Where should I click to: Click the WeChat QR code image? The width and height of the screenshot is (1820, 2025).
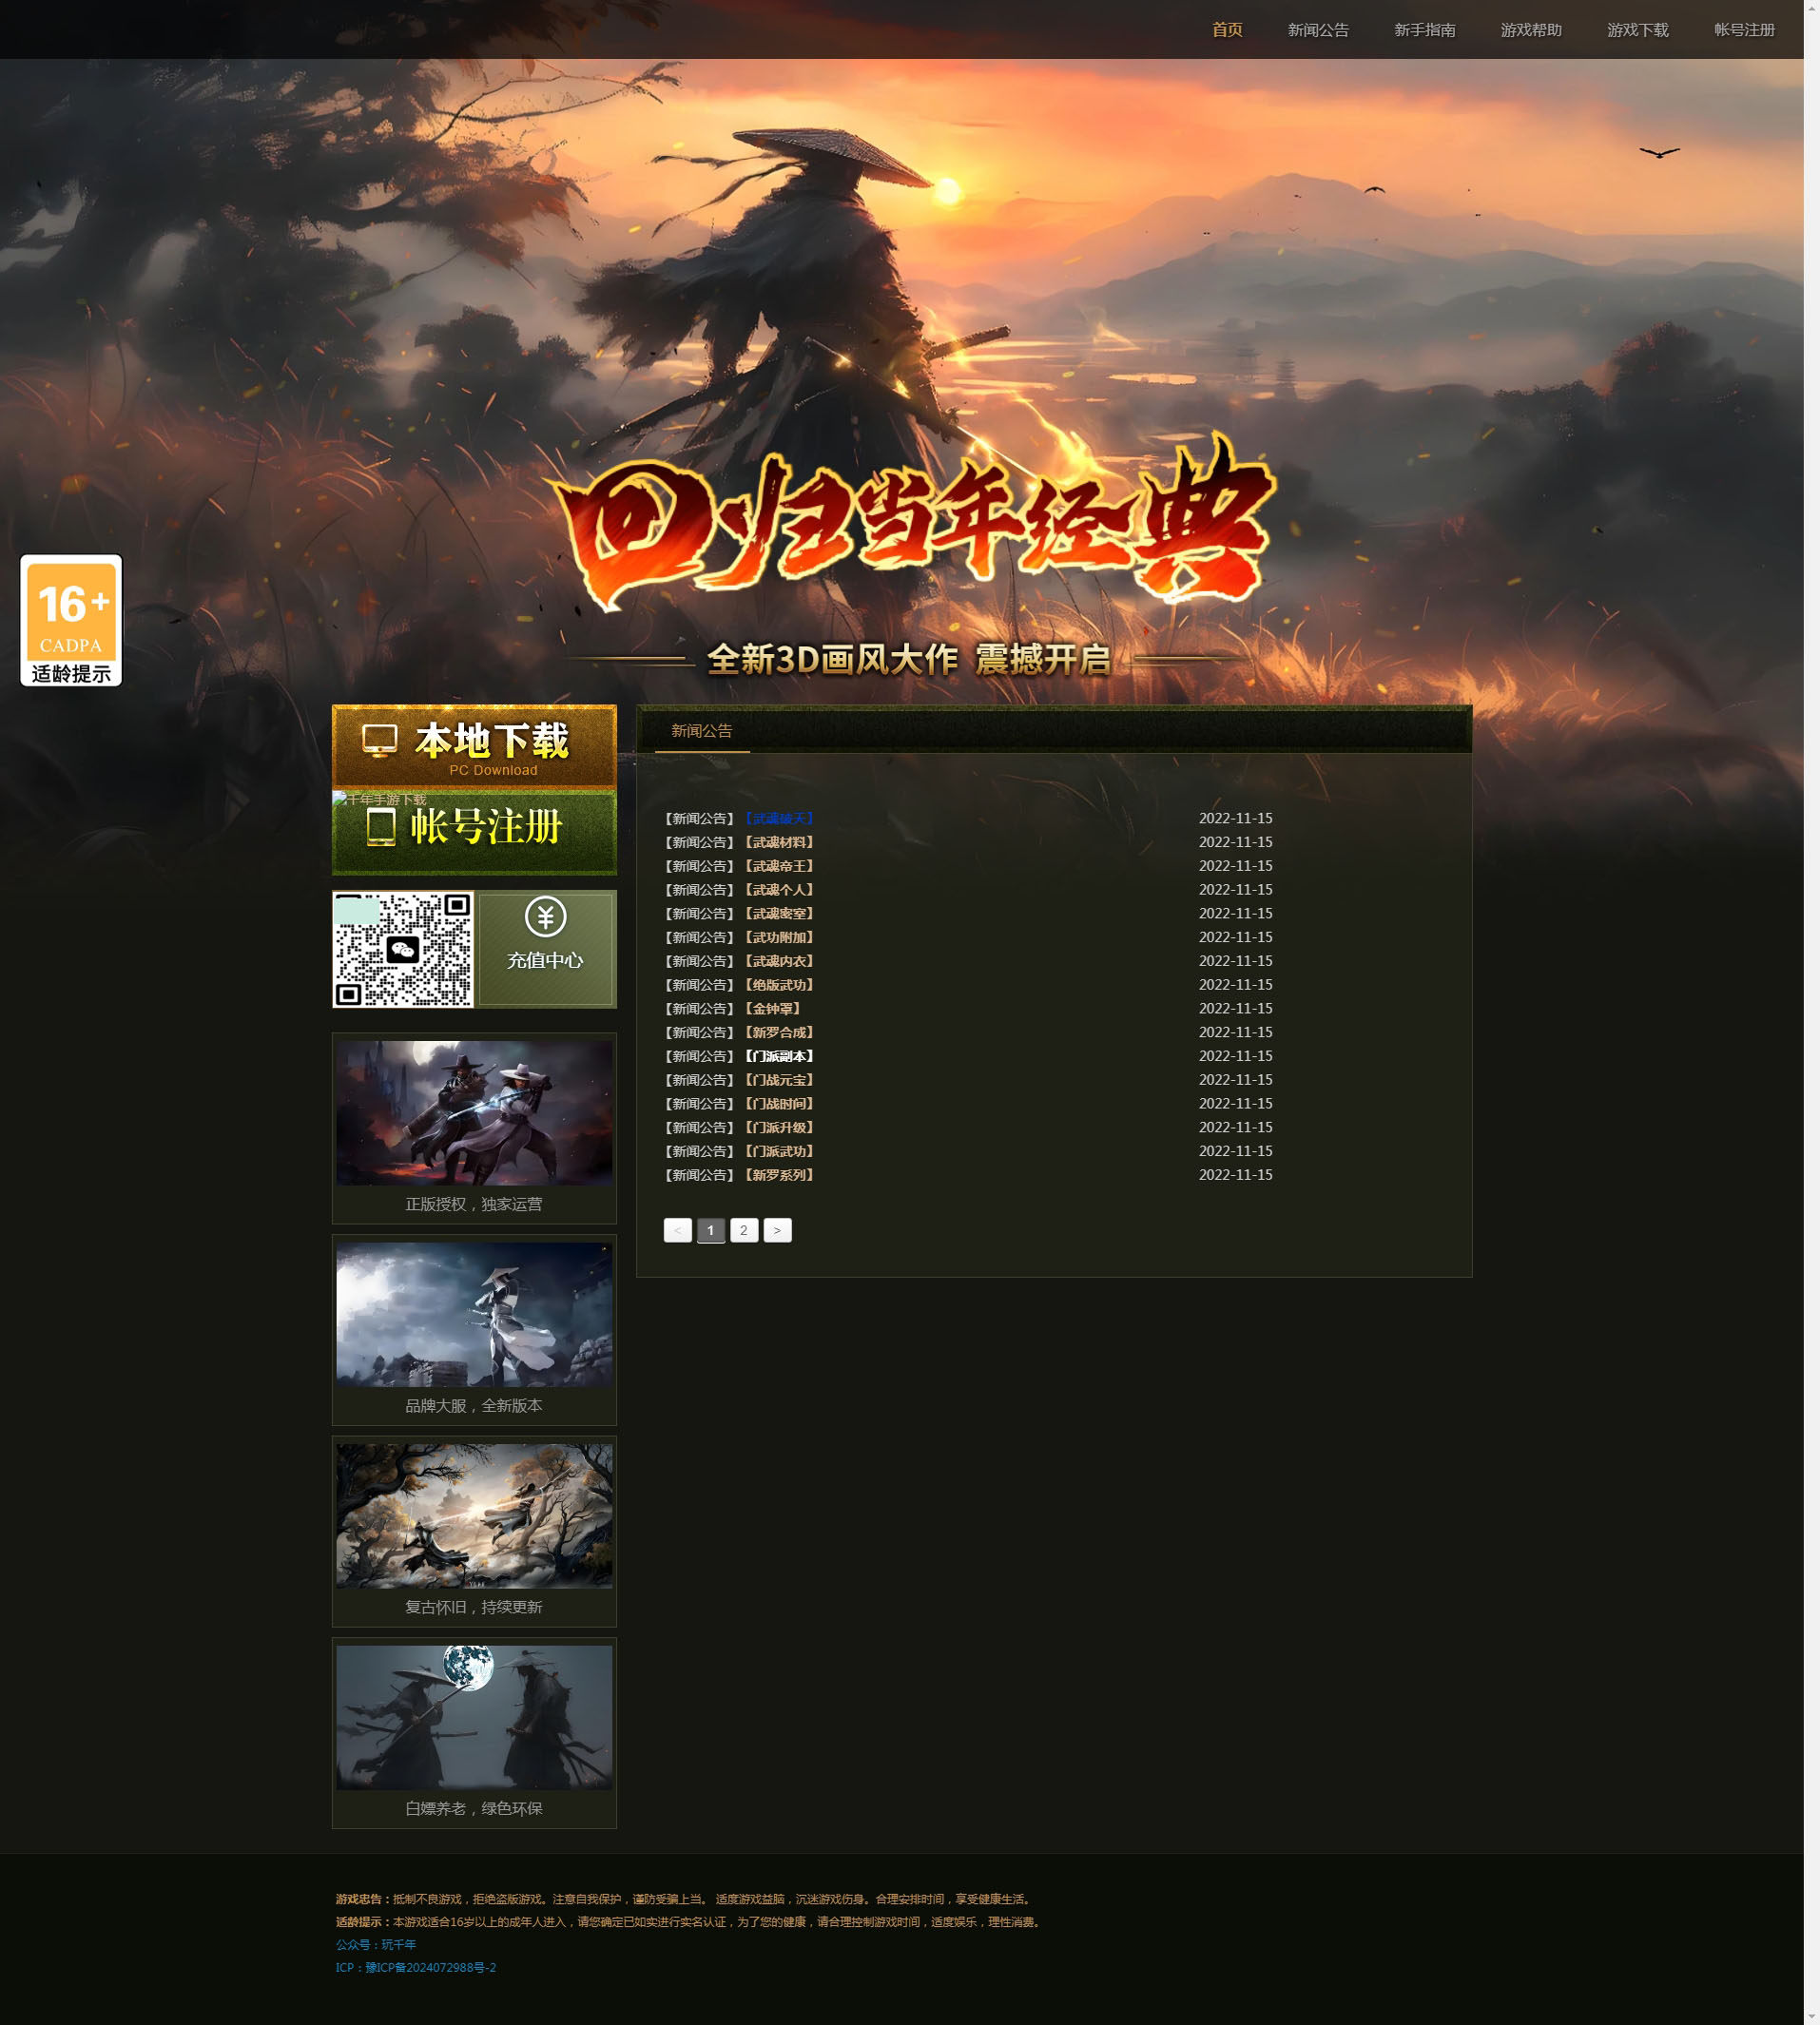[403, 949]
